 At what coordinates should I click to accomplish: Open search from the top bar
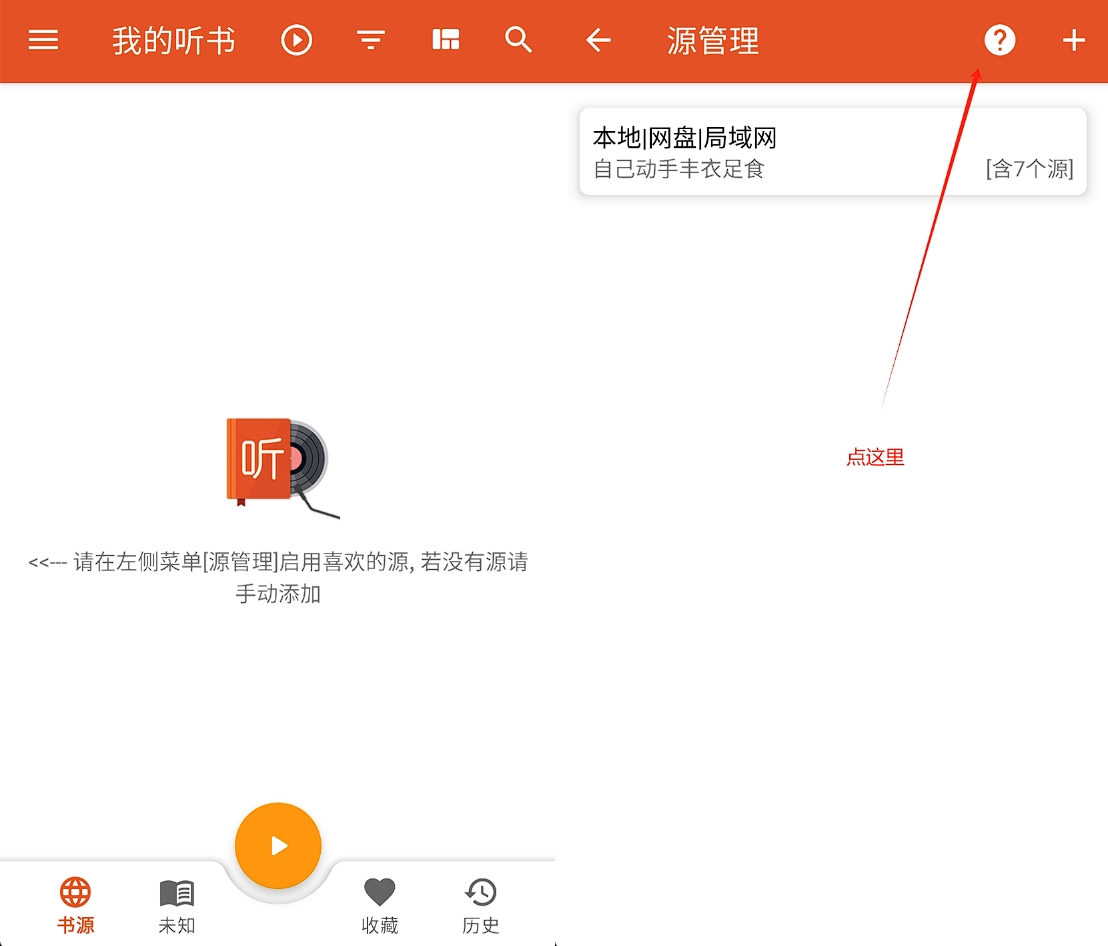(x=519, y=40)
